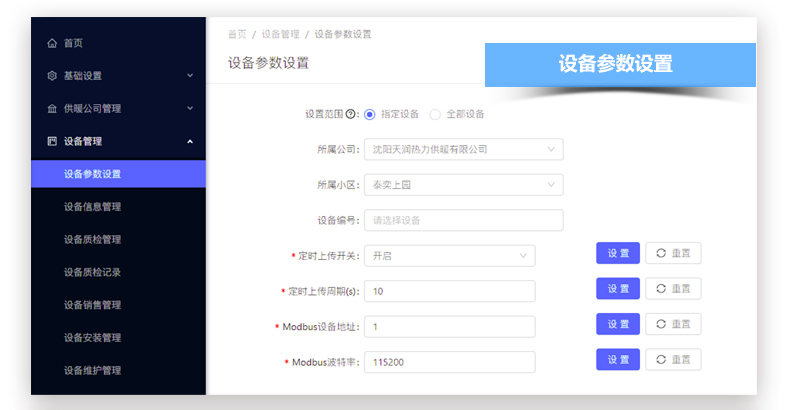Open the 定时上传开关 dropdown
This screenshot has height=410, width=790.
click(x=449, y=256)
